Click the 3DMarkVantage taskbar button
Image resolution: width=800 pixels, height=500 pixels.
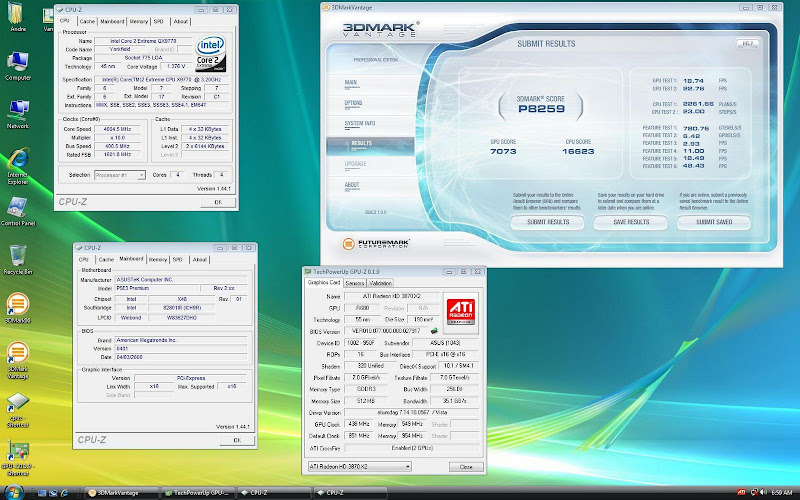pos(119,492)
